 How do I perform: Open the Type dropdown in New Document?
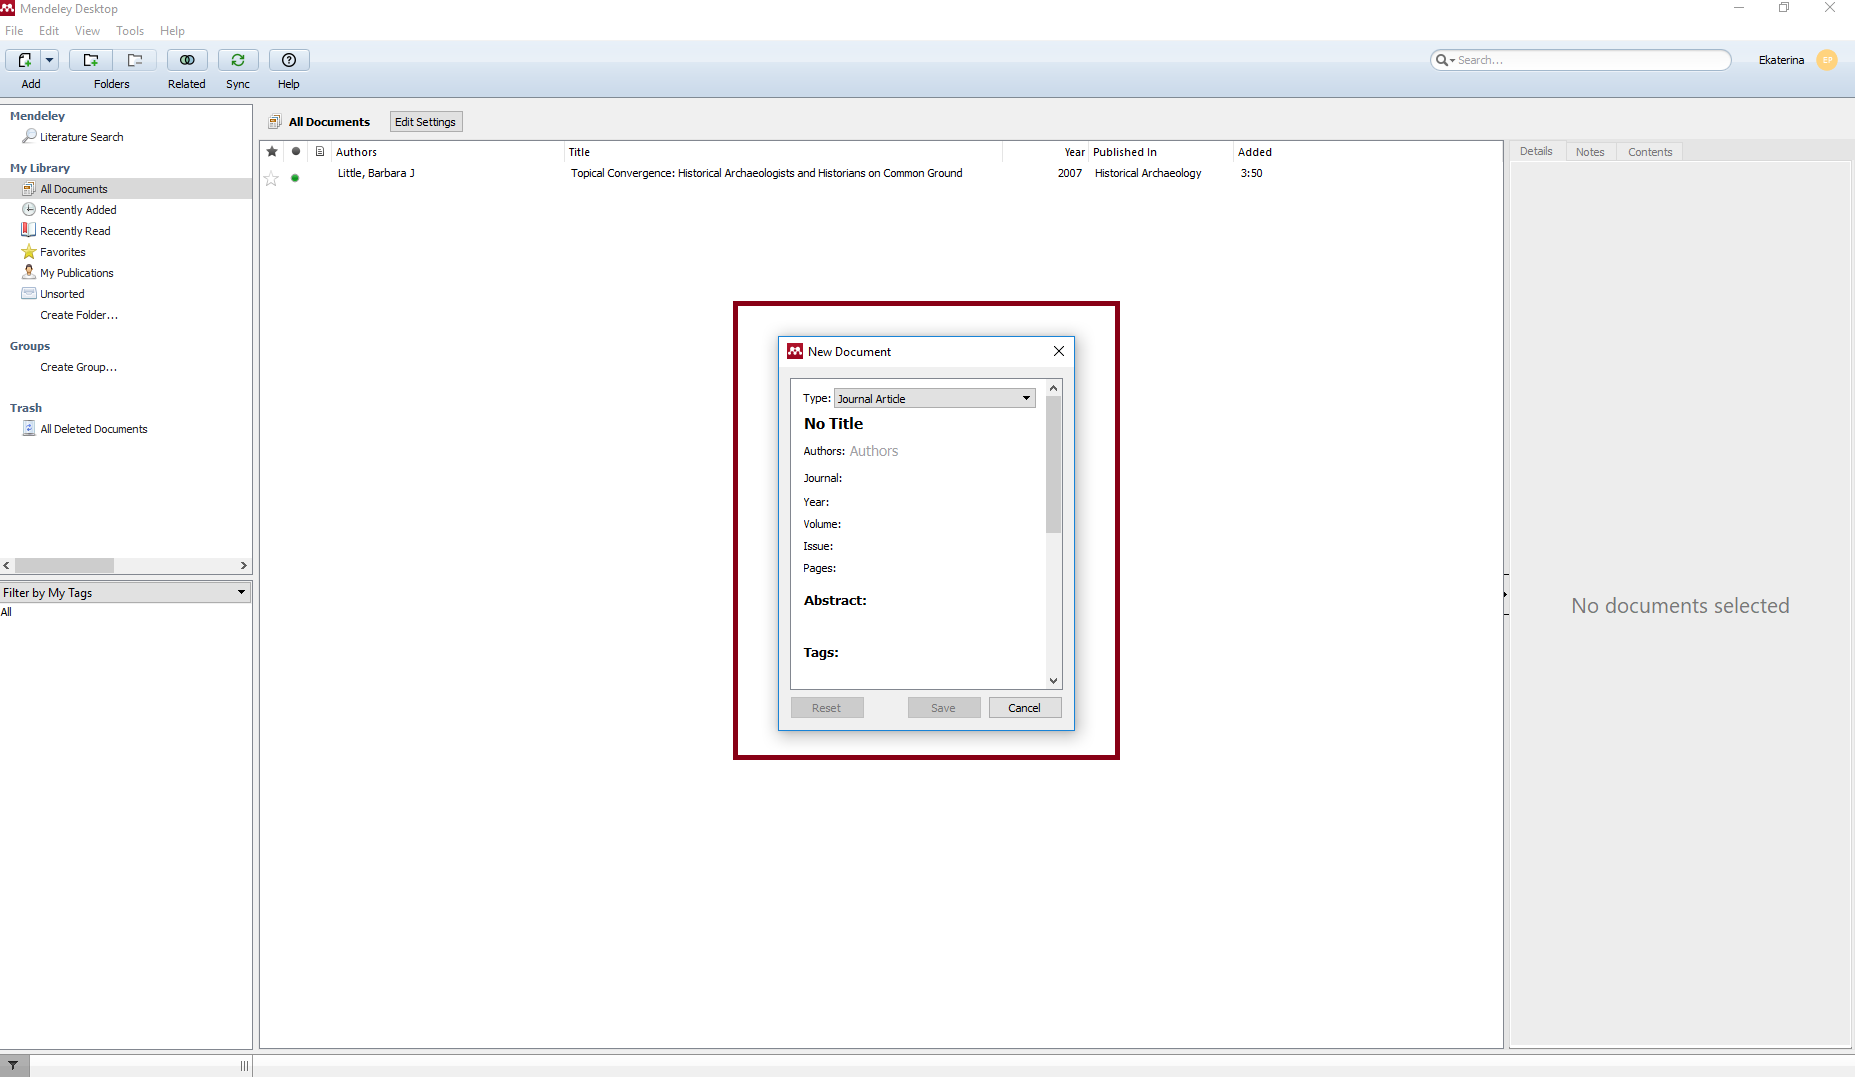pos(935,398)
